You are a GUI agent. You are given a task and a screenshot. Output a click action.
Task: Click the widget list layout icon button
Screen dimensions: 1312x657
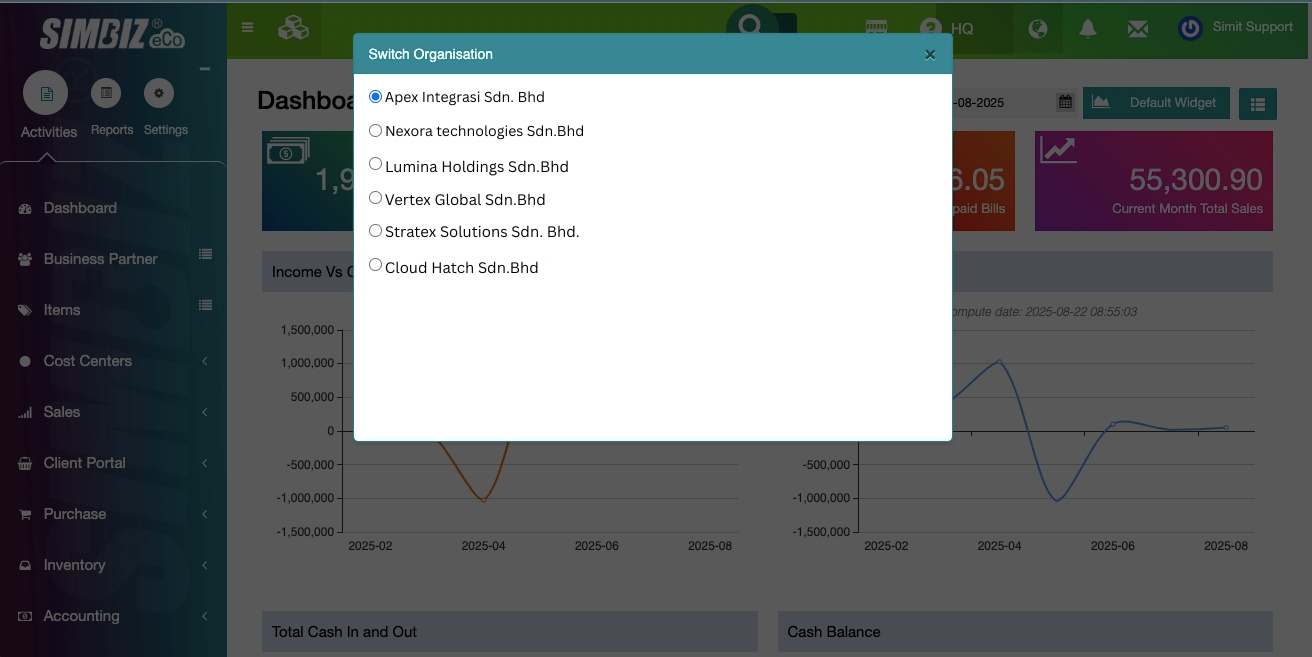pyautogui.click(x=1257, y=103)
